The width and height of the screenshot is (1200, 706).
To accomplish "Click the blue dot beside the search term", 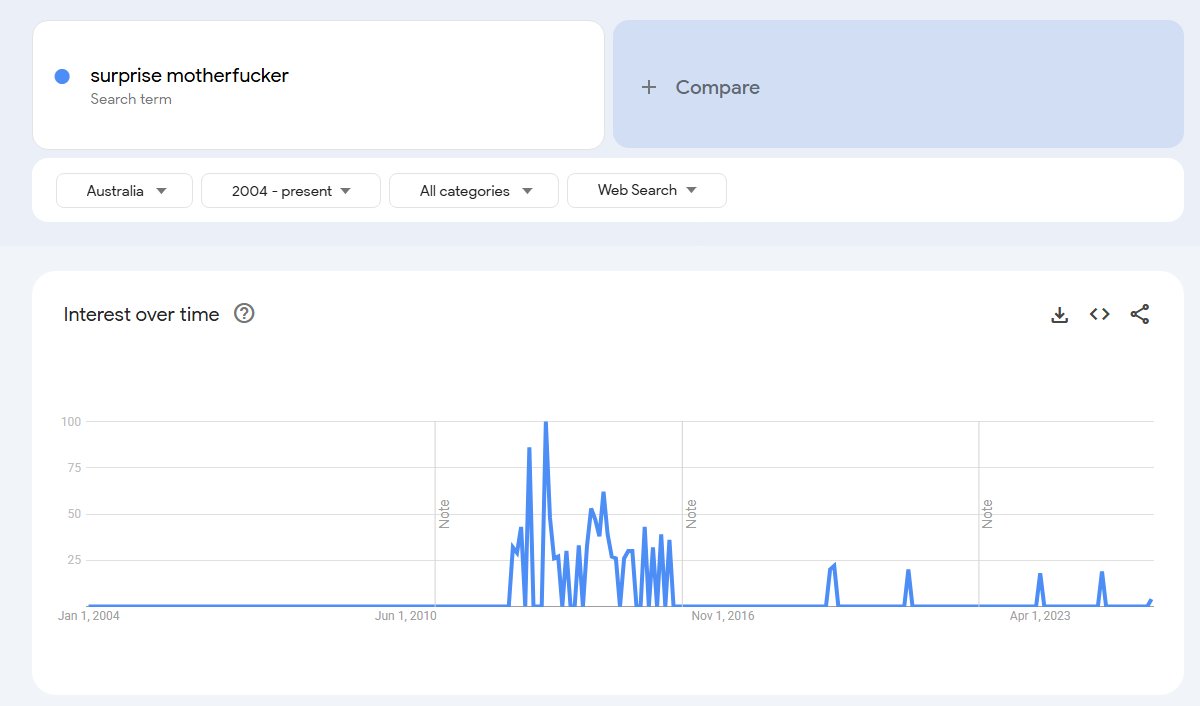I will coord(62,76).
